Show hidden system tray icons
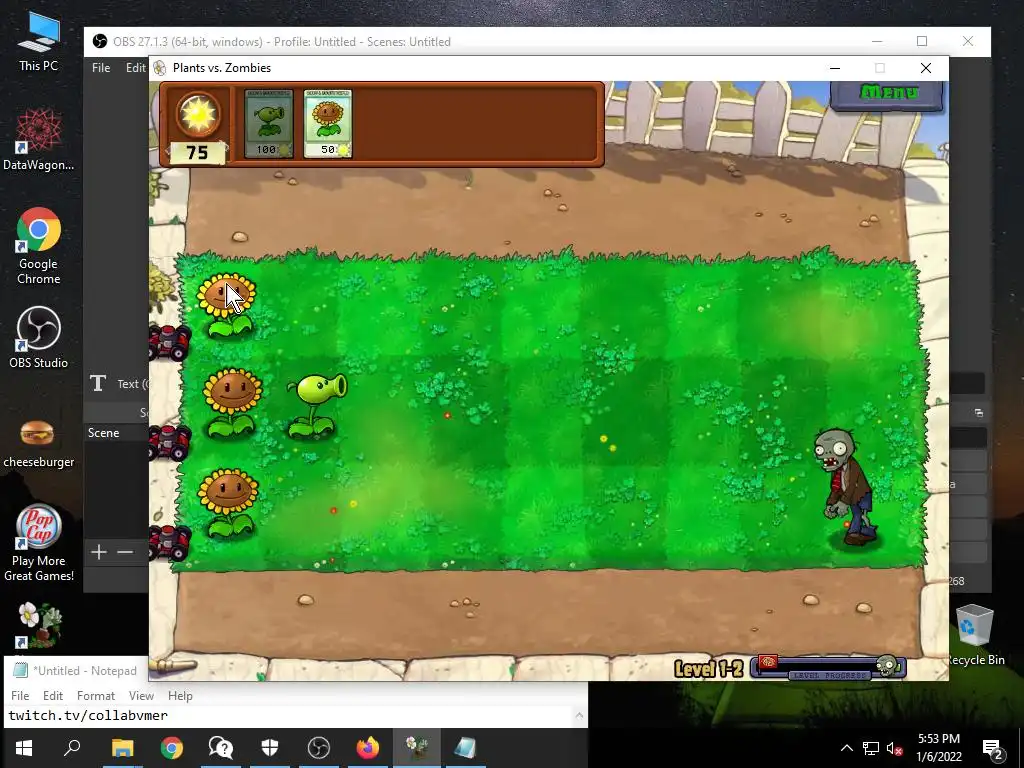This screenshot has height=768, width=1024. tap(846, 748)
